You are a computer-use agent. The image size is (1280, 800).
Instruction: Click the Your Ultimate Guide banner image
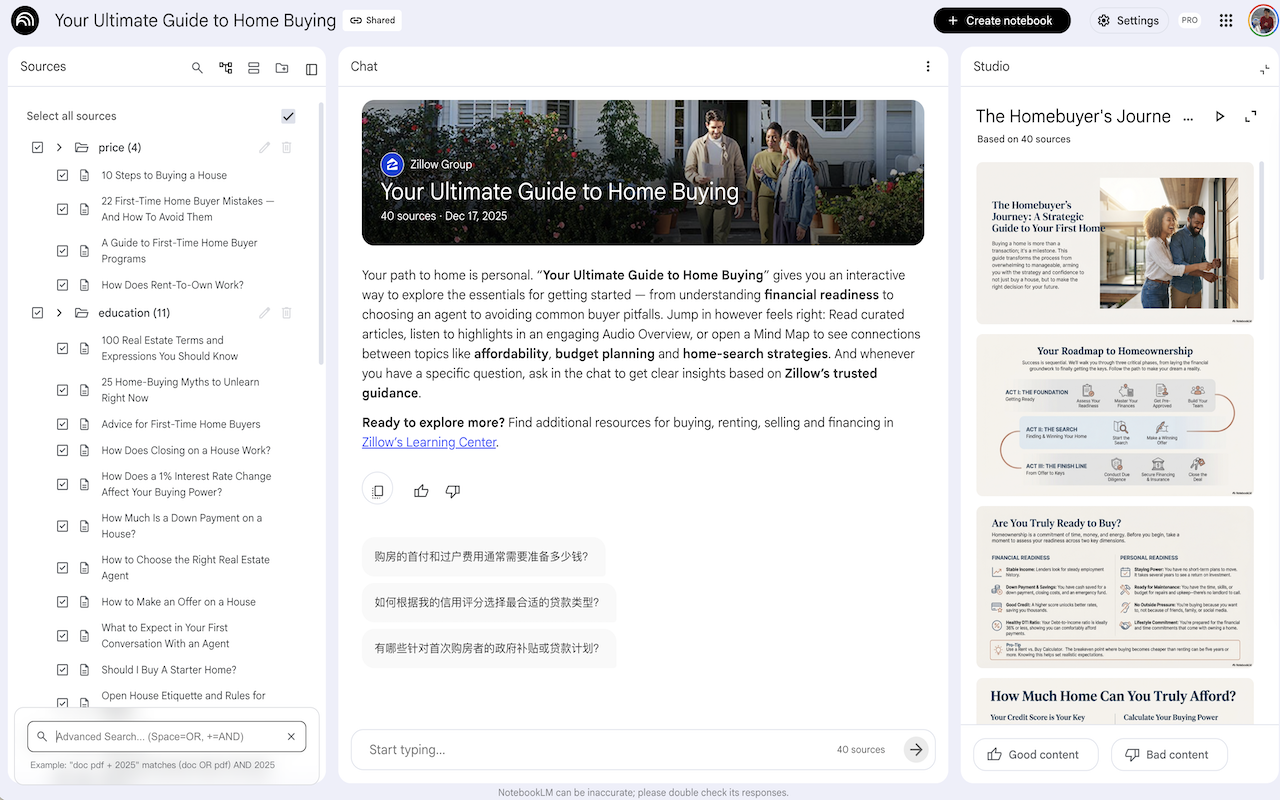pyautogui.click(x=643, y=172)
